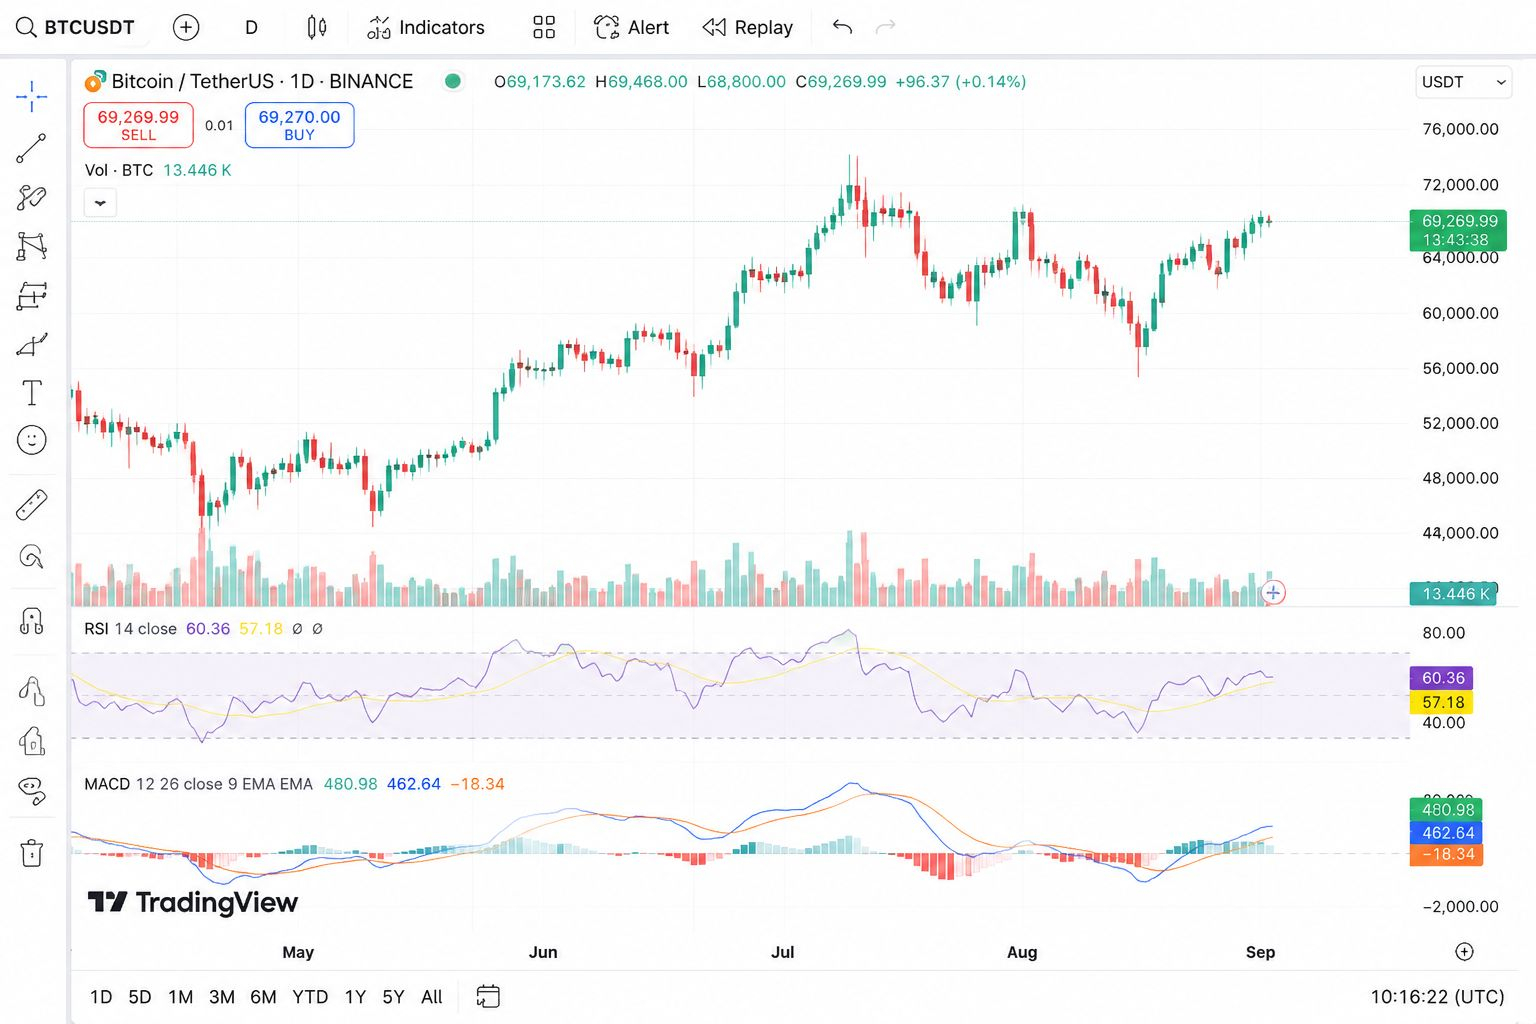Screen dimensions: 1536x1024
Task: Click the 69,269.99 current price label
Action: point(1458,230)
